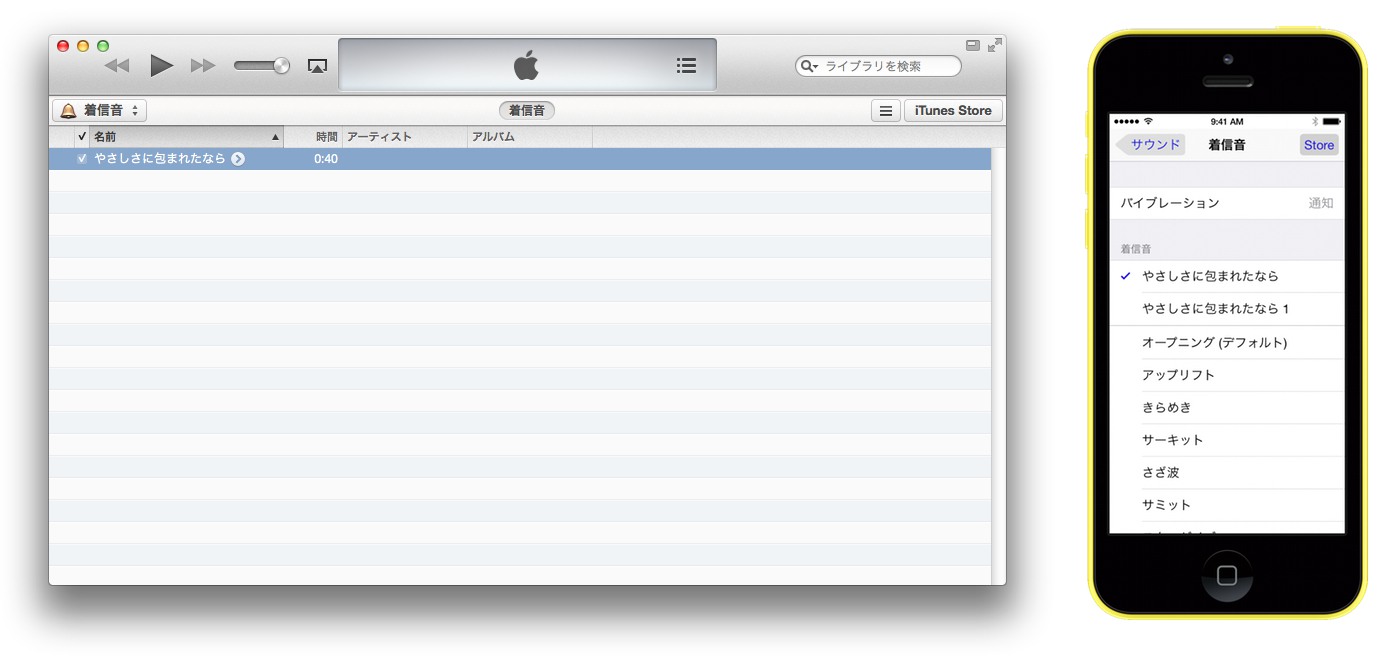
Task: Open the 着信音 library dropdown selector
Action: [x=99, y=111]
